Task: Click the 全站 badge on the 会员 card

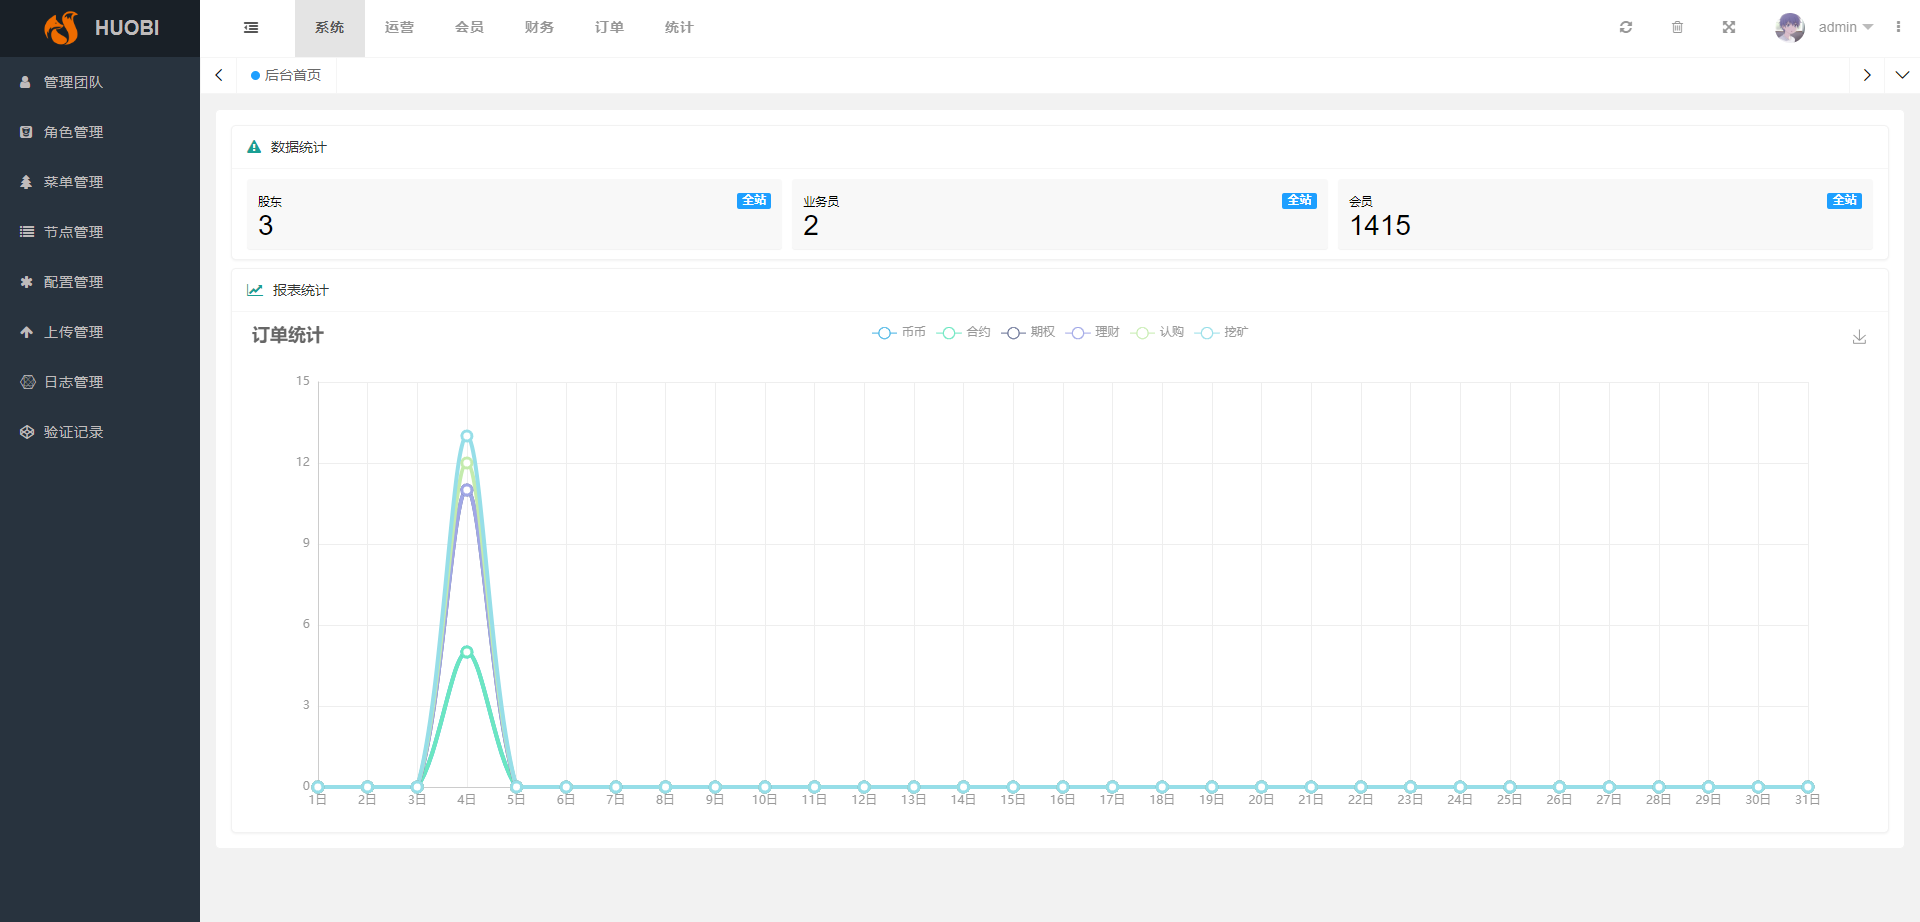Action: [x=1844, y=201]
